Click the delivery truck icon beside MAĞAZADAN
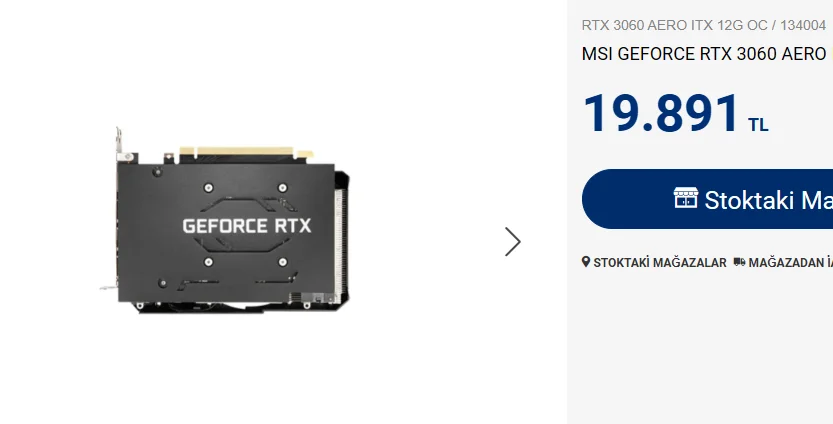The width and height of the screenshot is (833, 424). point(739,262)
